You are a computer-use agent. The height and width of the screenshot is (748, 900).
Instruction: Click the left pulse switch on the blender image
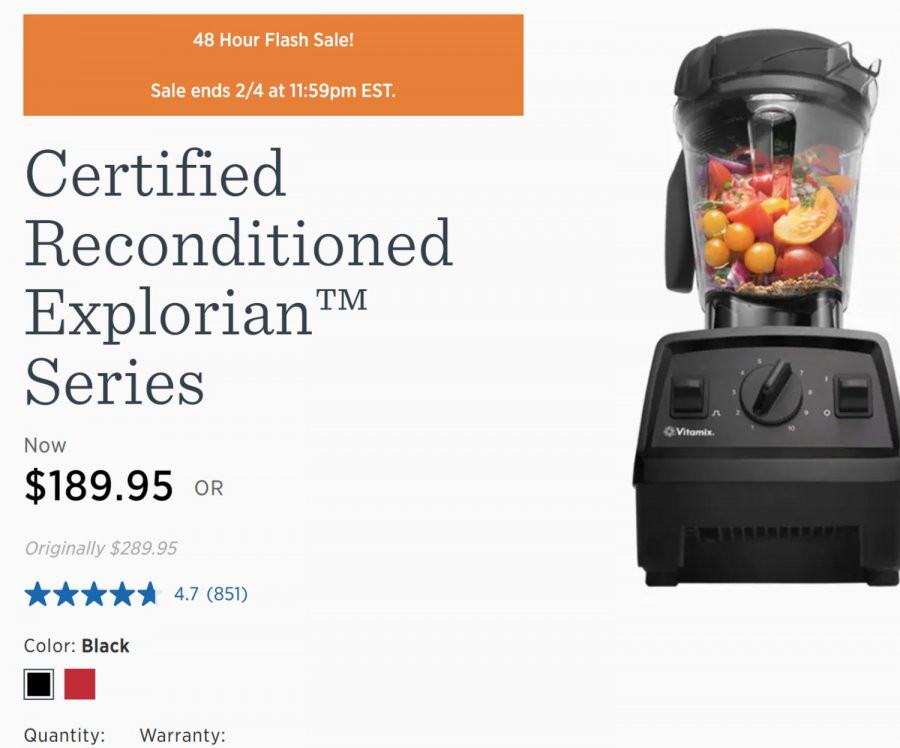689,396
